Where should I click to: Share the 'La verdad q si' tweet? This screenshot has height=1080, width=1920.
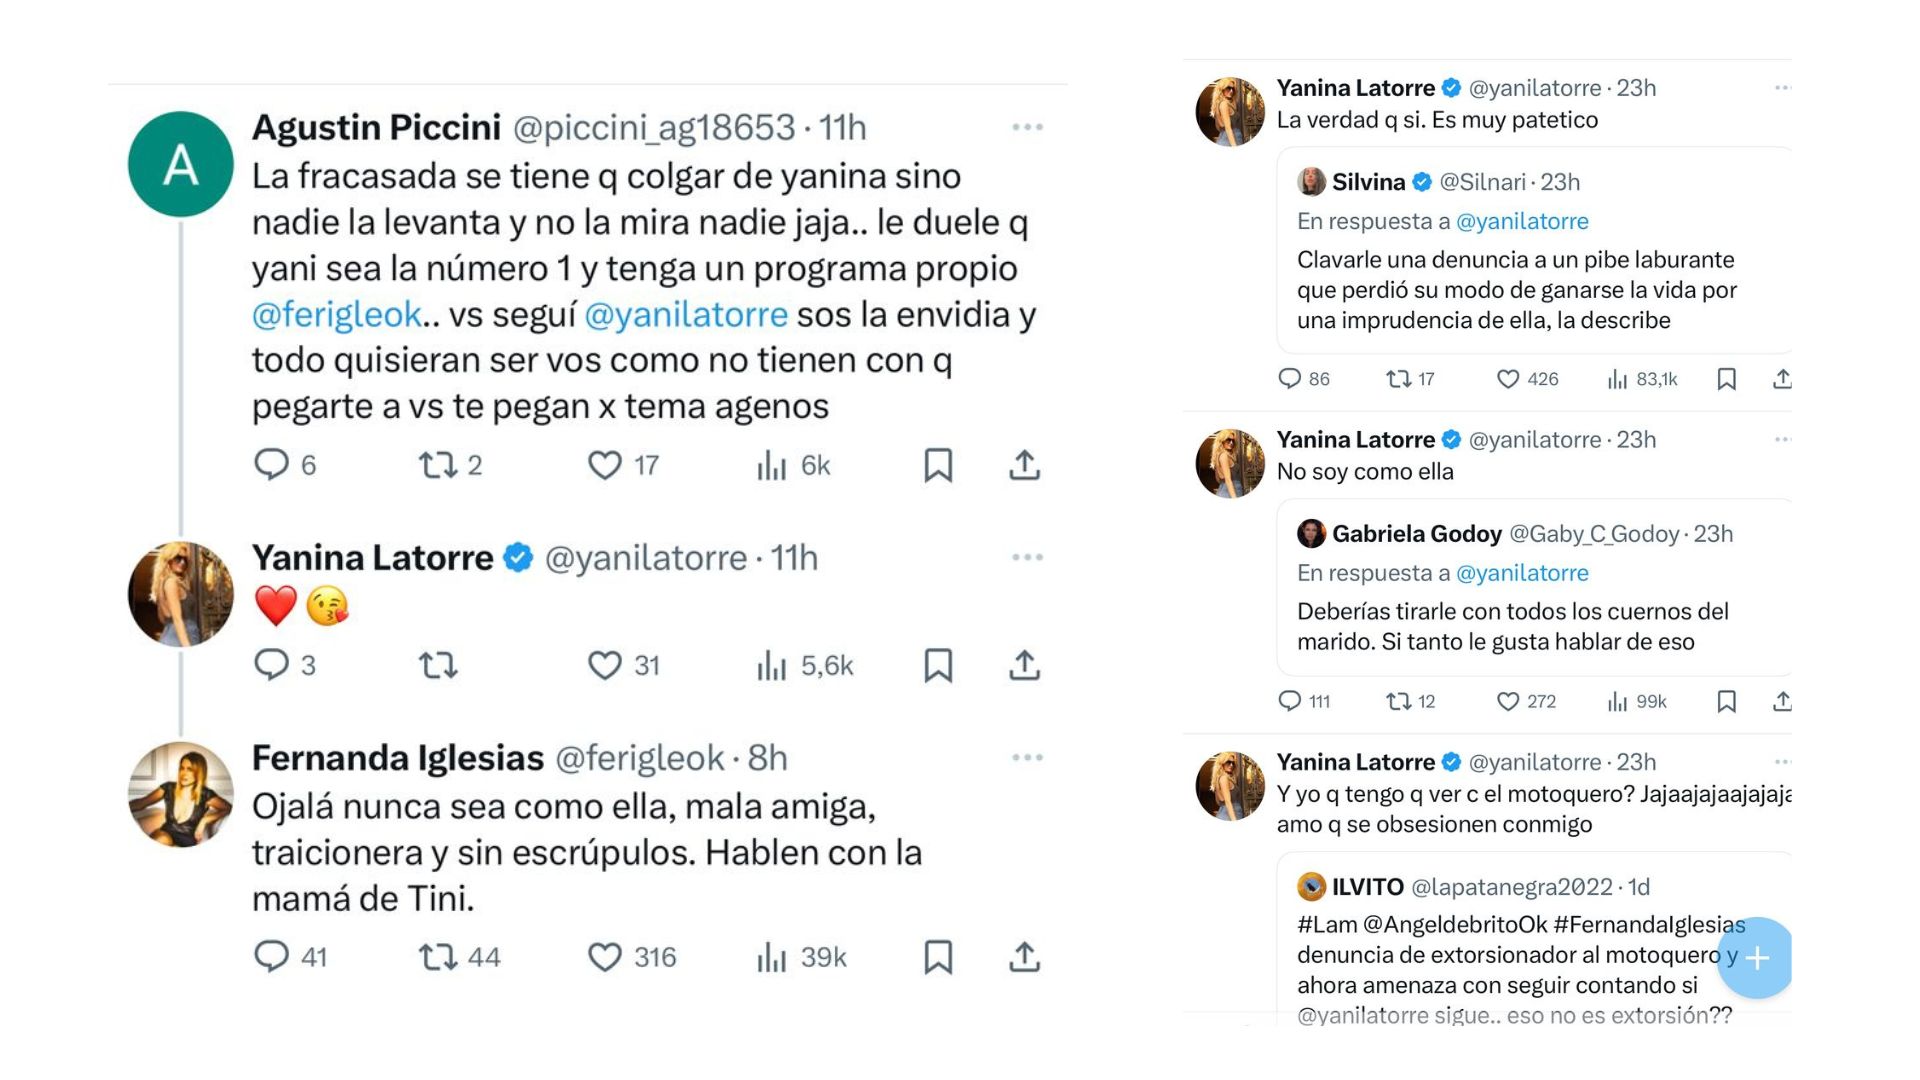point(1782,379)
